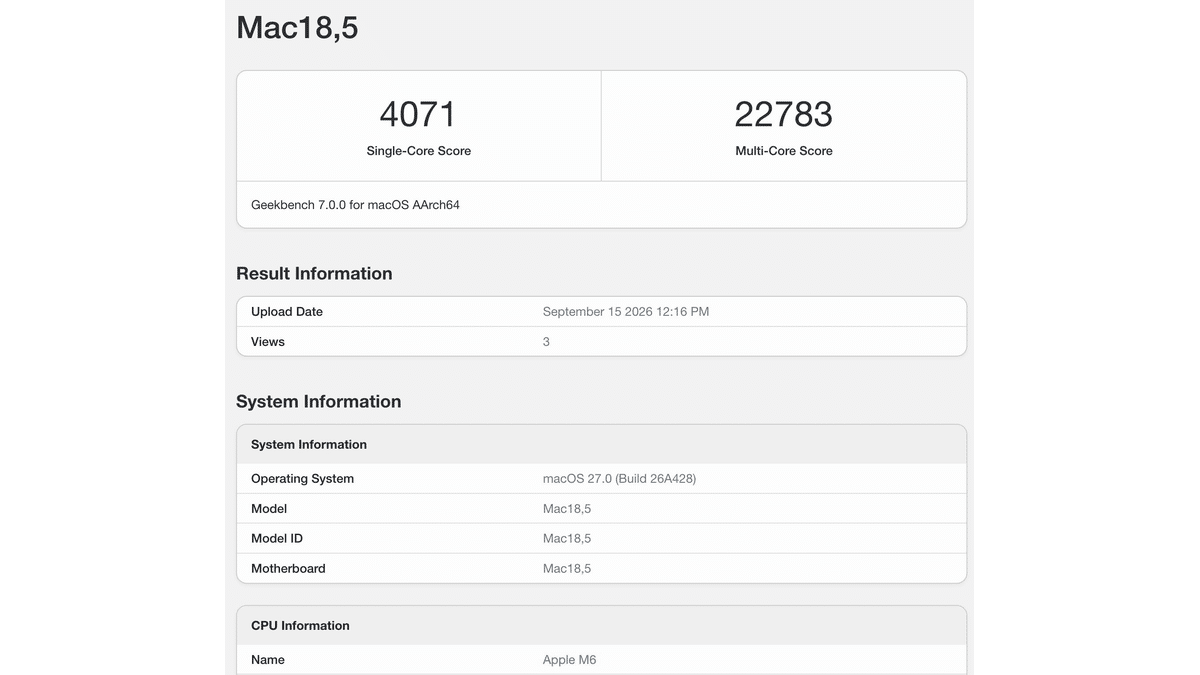Select the macOS 27.0 (Build 26A428) value
Viewport: 1200px width, 675px height.
pos(619,479)
